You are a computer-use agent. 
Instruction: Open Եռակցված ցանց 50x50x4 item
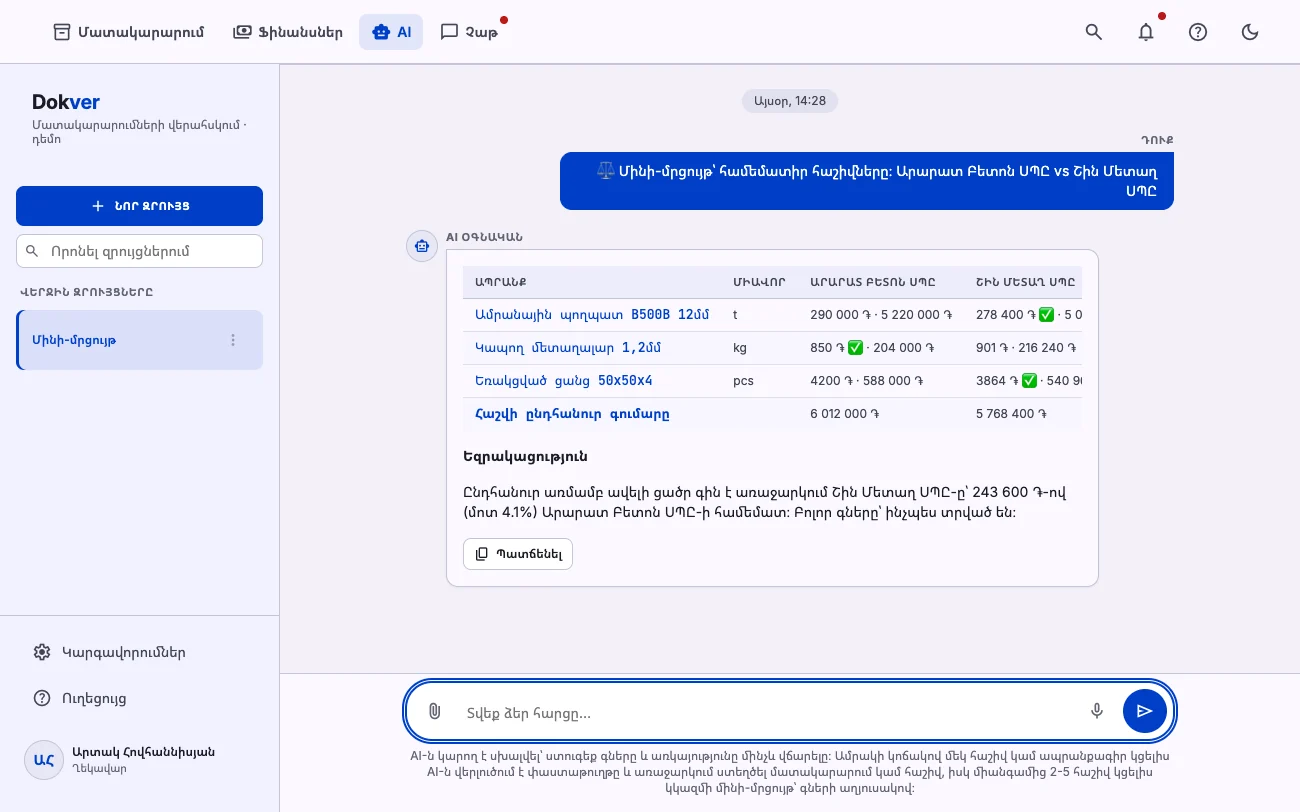coord(564,381)
